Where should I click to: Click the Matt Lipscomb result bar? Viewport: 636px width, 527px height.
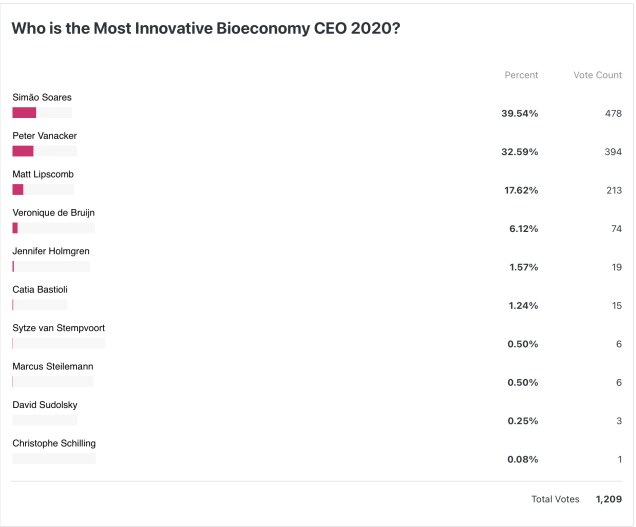(x=43, y=190)
